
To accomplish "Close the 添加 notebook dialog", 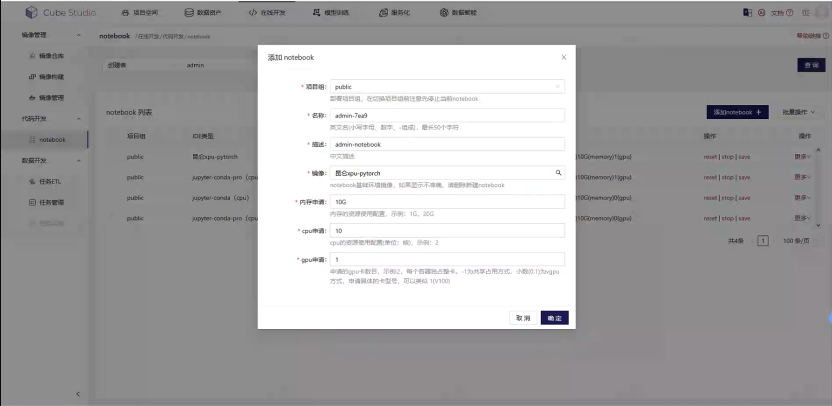I will point(564,57).
